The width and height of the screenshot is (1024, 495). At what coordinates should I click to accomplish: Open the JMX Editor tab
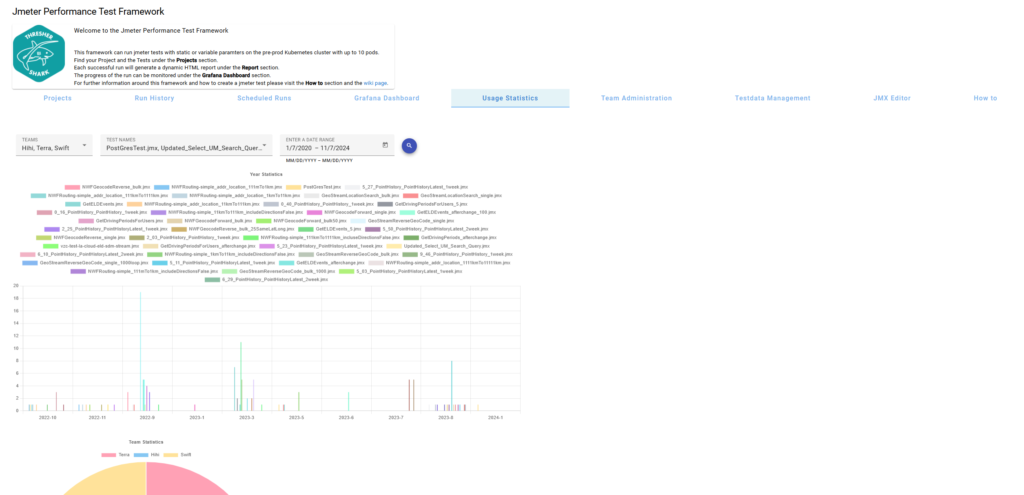pyautogui.click(x=892, y=98)
